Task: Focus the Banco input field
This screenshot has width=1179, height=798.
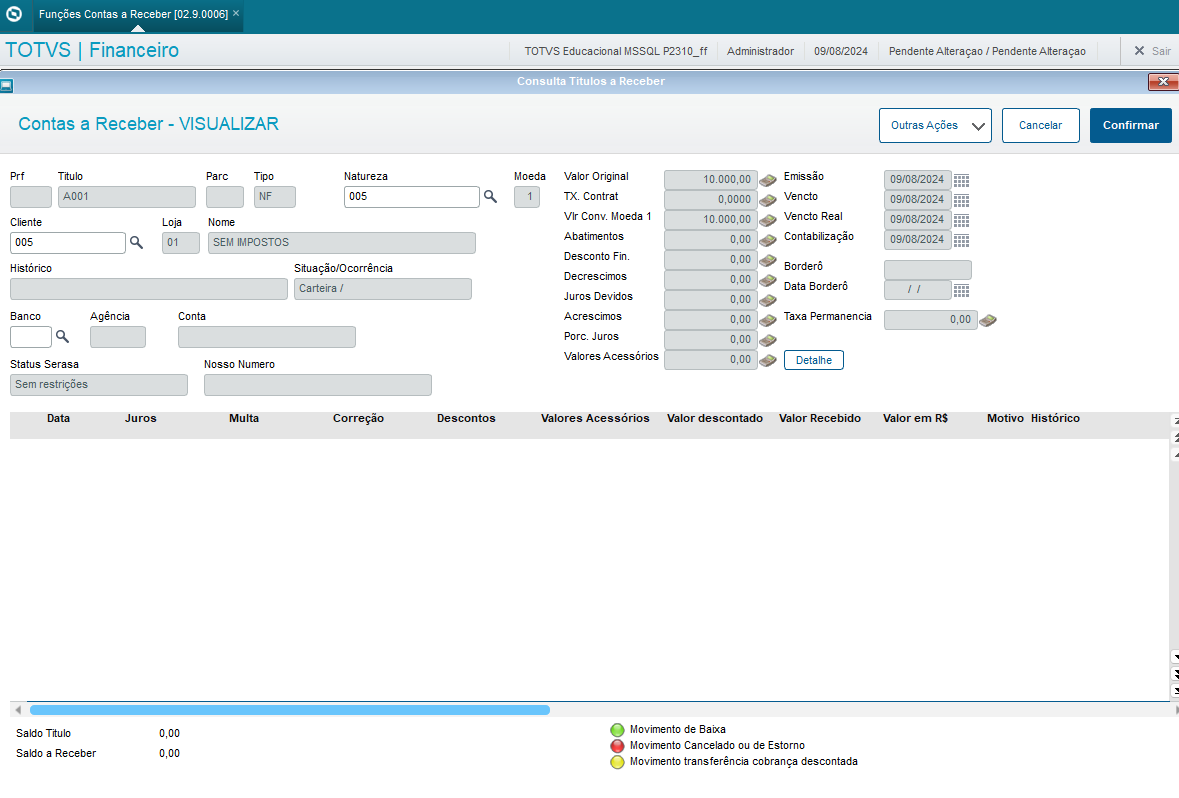Action: coord(30,337)
